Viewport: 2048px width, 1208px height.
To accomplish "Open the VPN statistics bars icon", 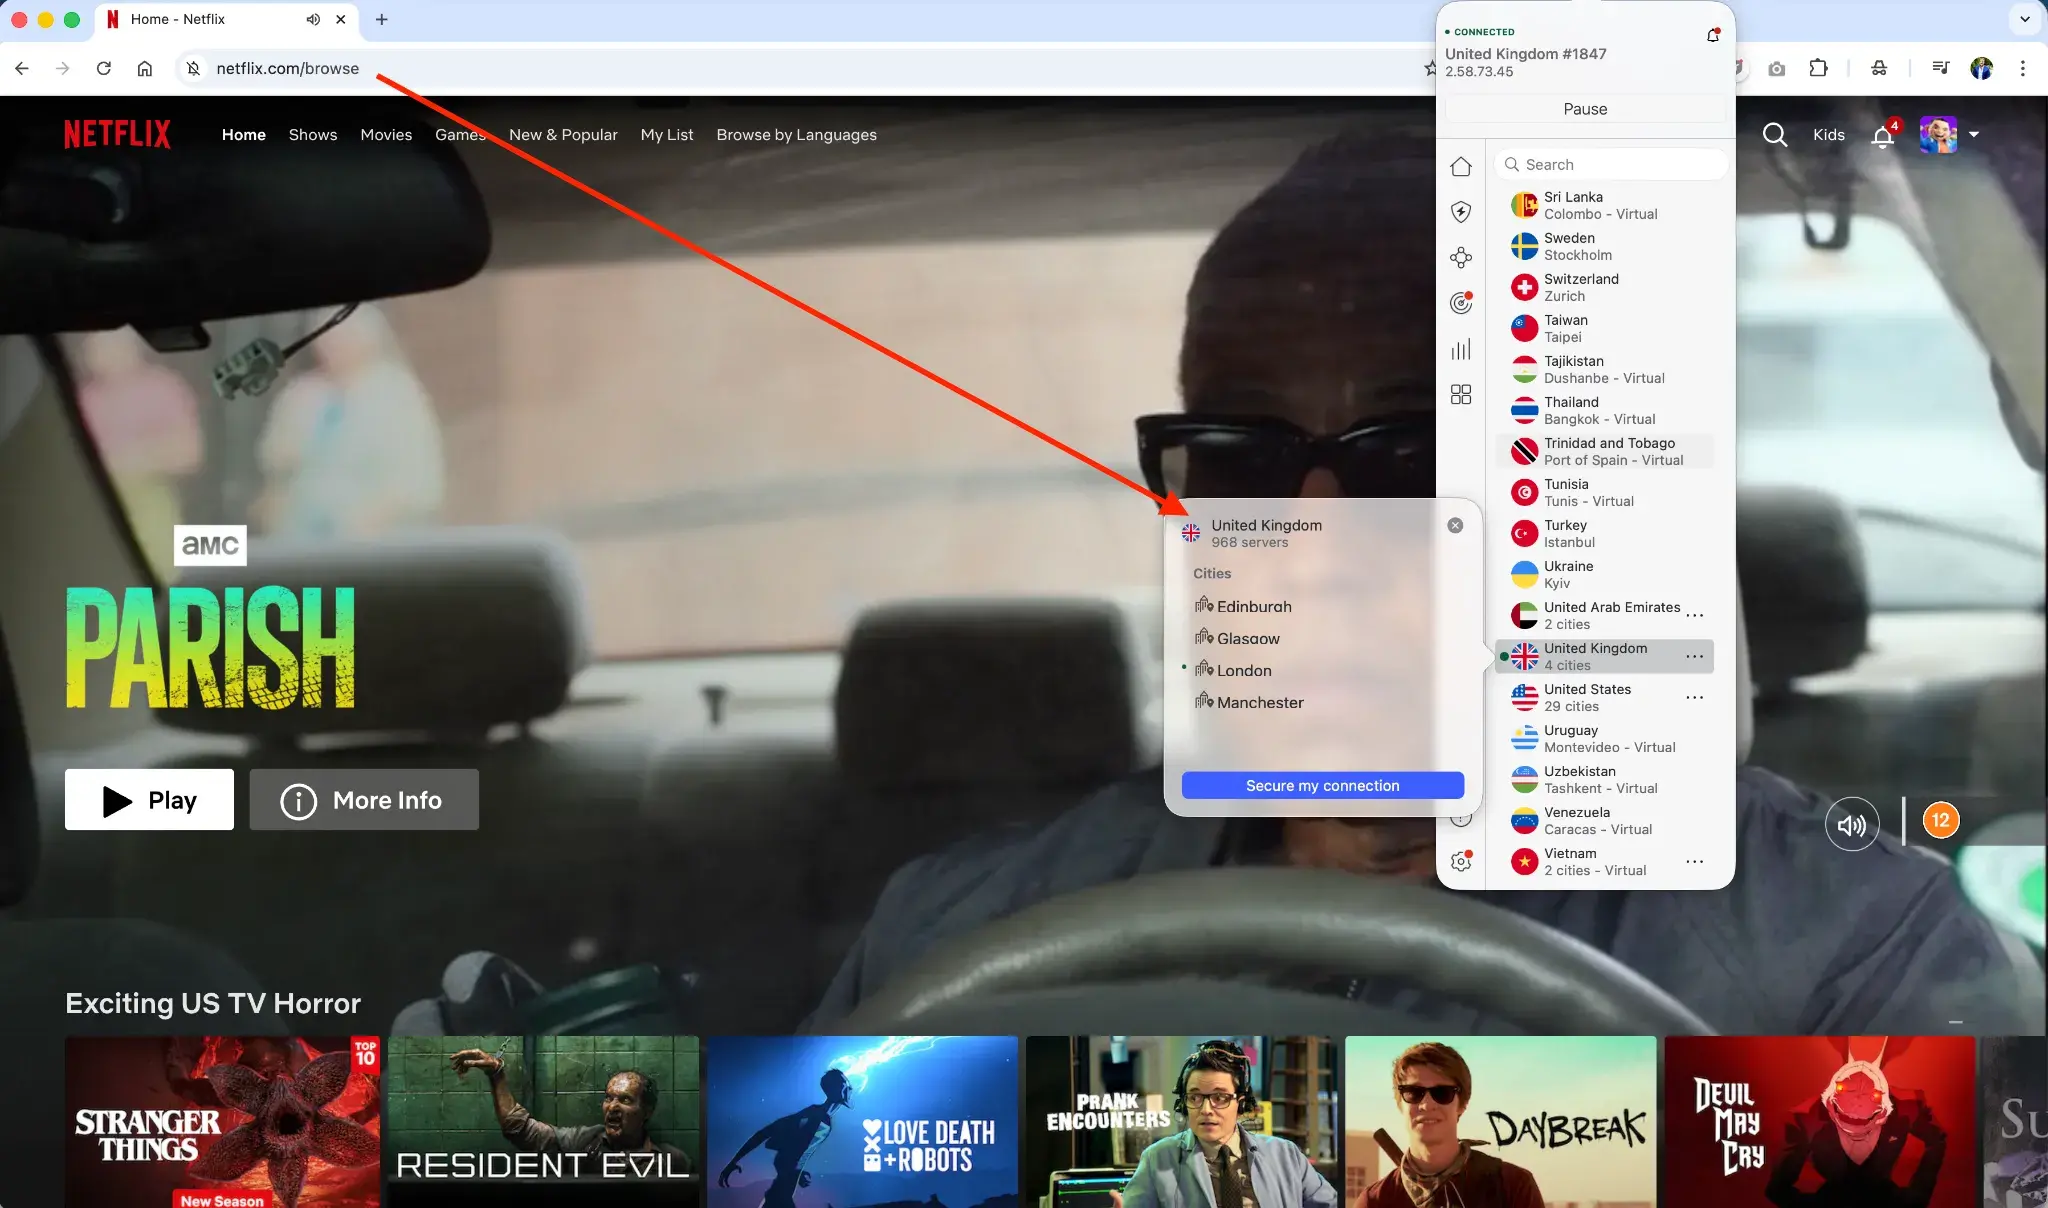I will pyautogui.click(x=1461, y=349).
